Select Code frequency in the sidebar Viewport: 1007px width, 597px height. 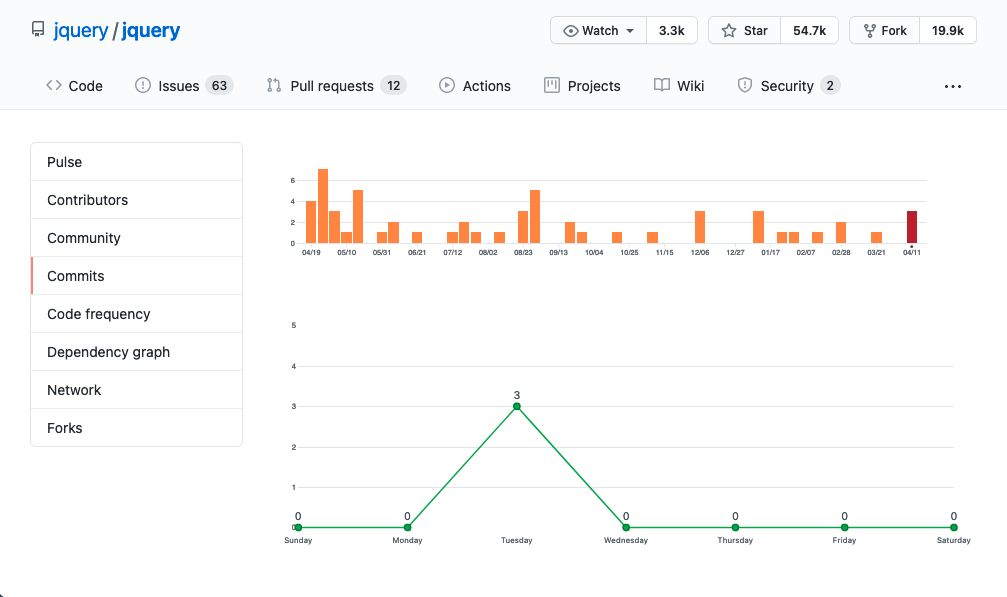(x=137, y=313)
